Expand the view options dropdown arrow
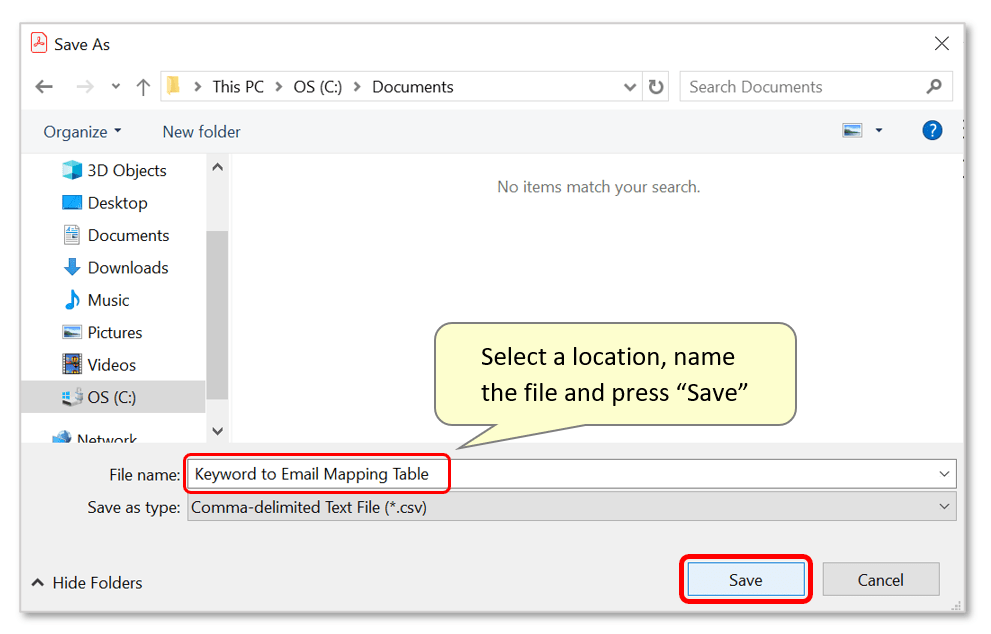 point(879,131)
